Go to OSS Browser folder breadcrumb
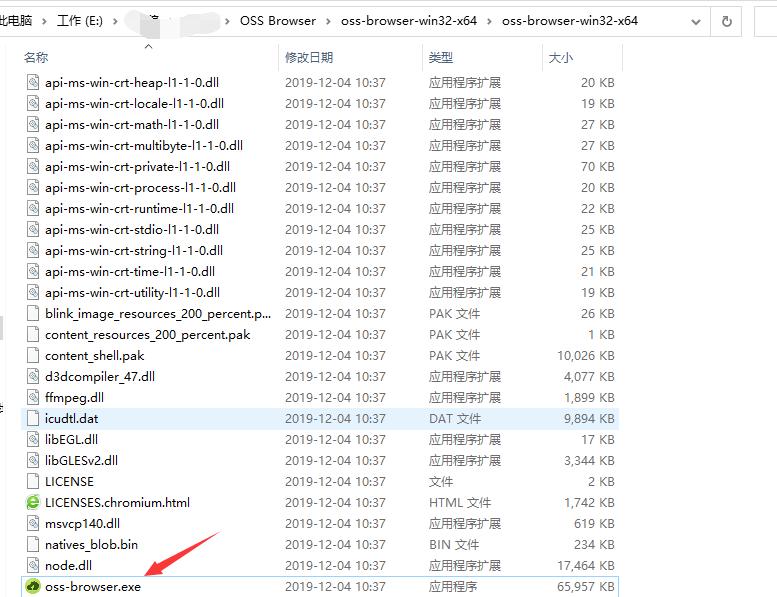Viewport: 777px width, 597px height. (278, 21)
